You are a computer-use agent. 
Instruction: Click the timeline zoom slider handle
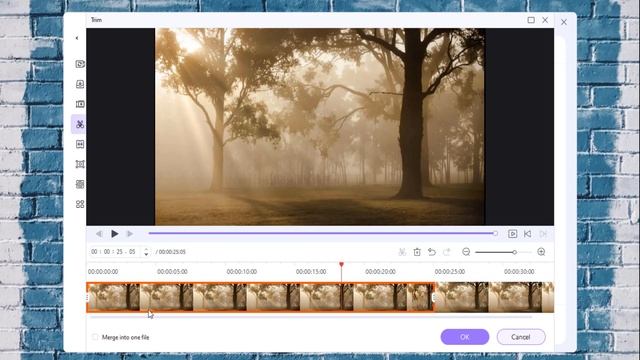(515, 252)
